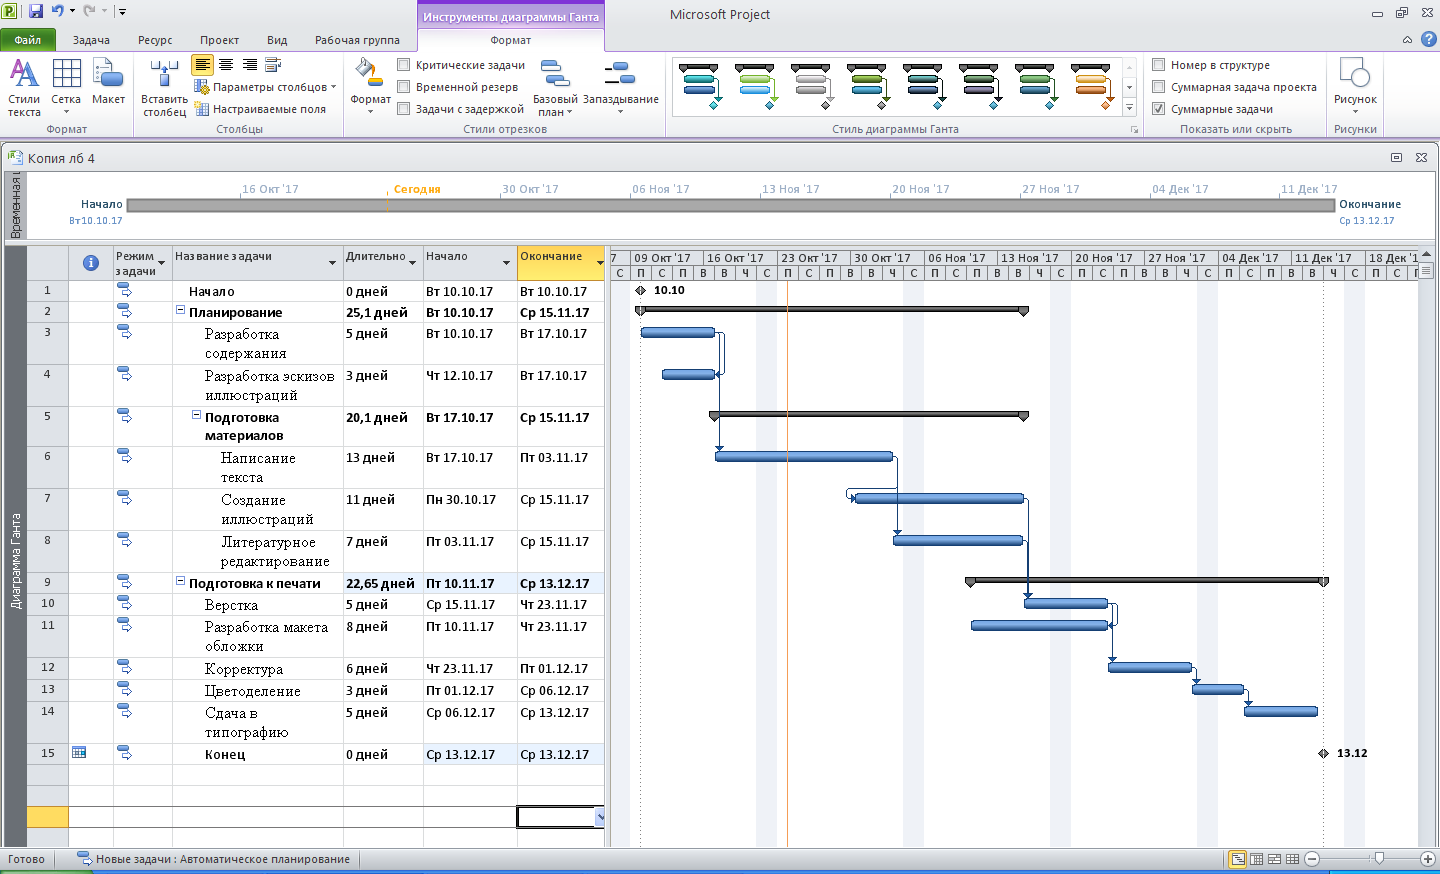Open the Стиль диаграммы Ганта dialog launcher
The width and height of the screenshot is (1440, 874).
1134,130
